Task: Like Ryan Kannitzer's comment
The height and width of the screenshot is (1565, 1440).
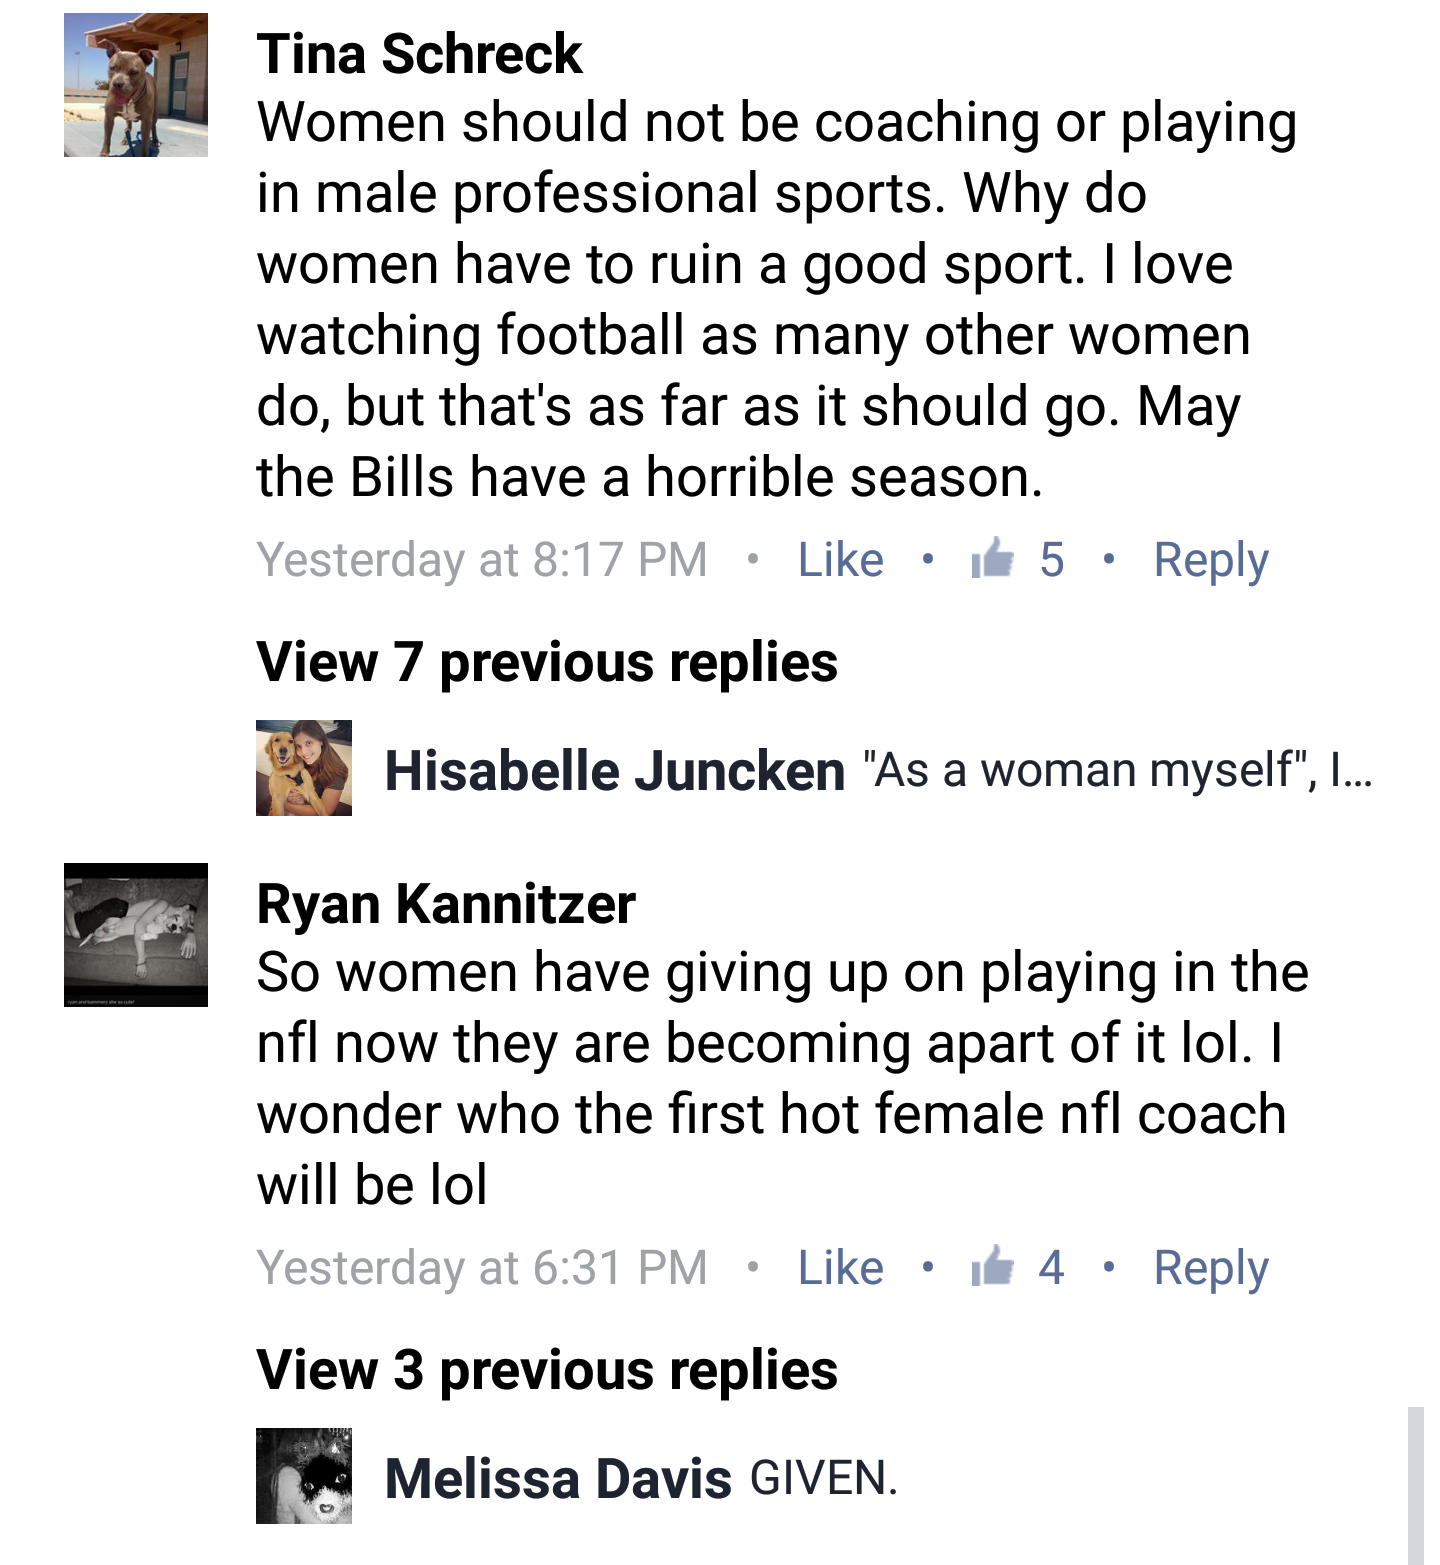Action: 840,1268
